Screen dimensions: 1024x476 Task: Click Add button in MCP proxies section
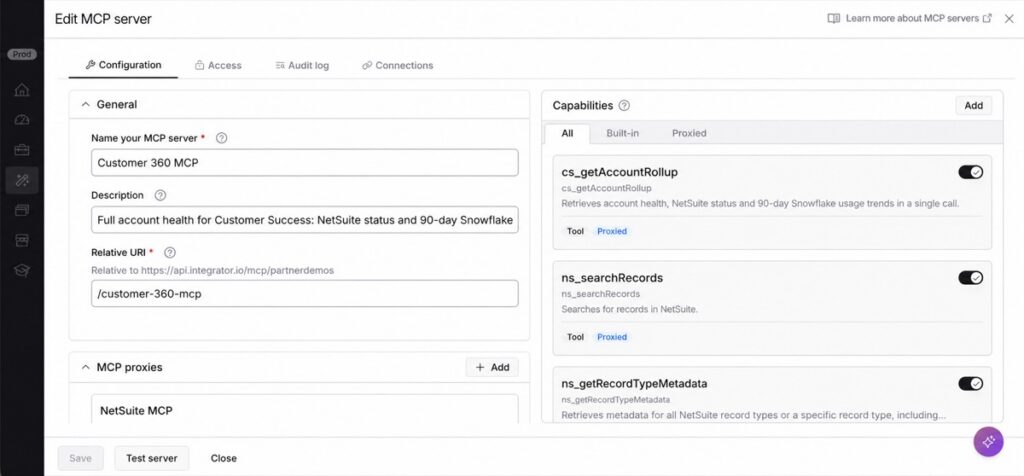click(492, 368)
